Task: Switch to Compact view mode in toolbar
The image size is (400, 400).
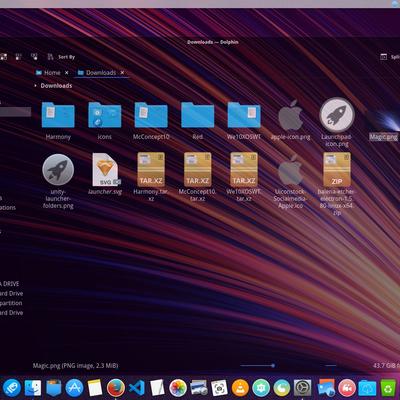Action: click(x=18, y=57)
